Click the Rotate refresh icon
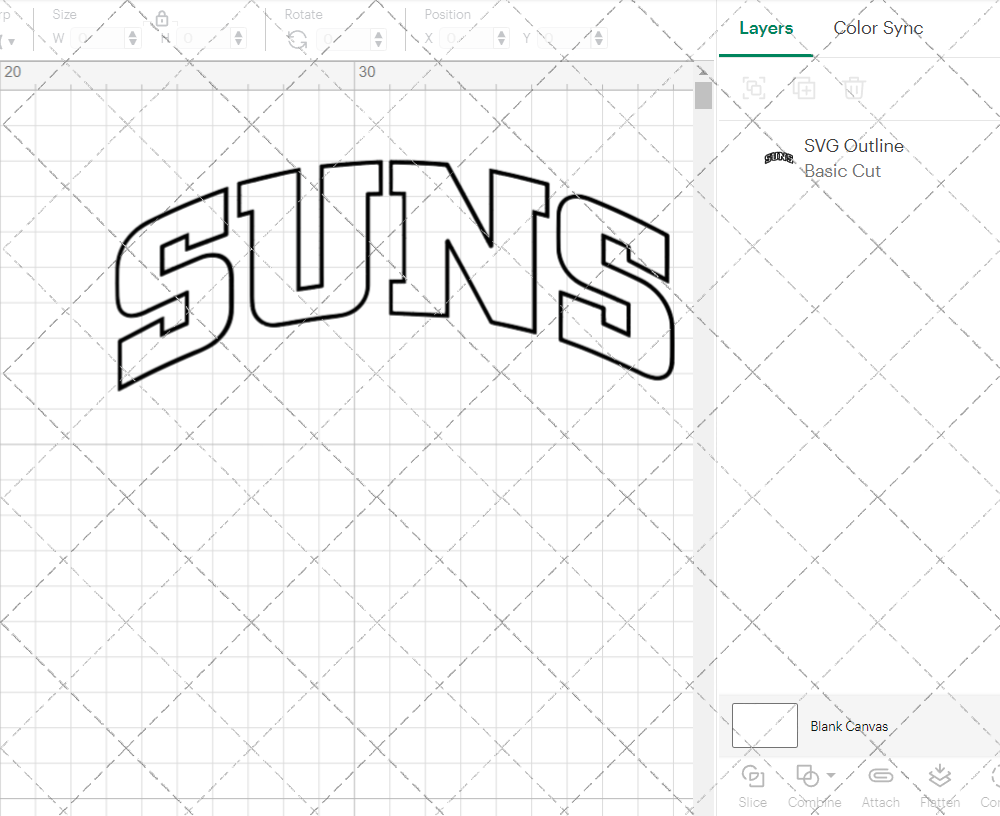This screenshot has height=816, width=1000. coord(297,38)
